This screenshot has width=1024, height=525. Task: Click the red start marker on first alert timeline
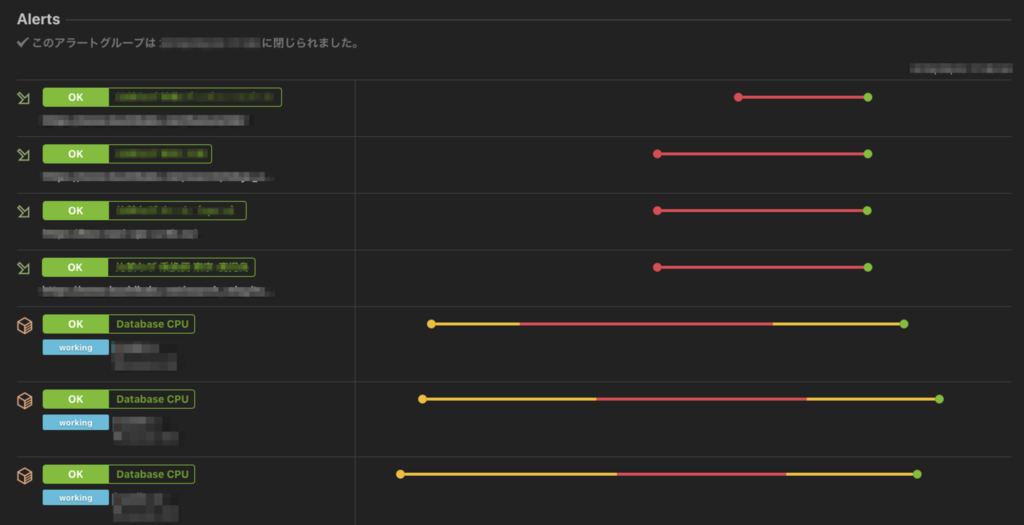738,97
